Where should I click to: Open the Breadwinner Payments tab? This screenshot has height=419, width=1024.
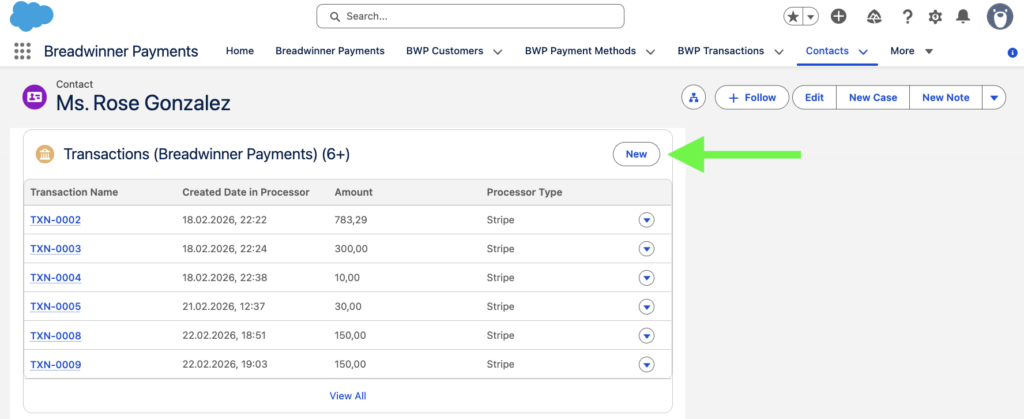[x=330, y=51]
